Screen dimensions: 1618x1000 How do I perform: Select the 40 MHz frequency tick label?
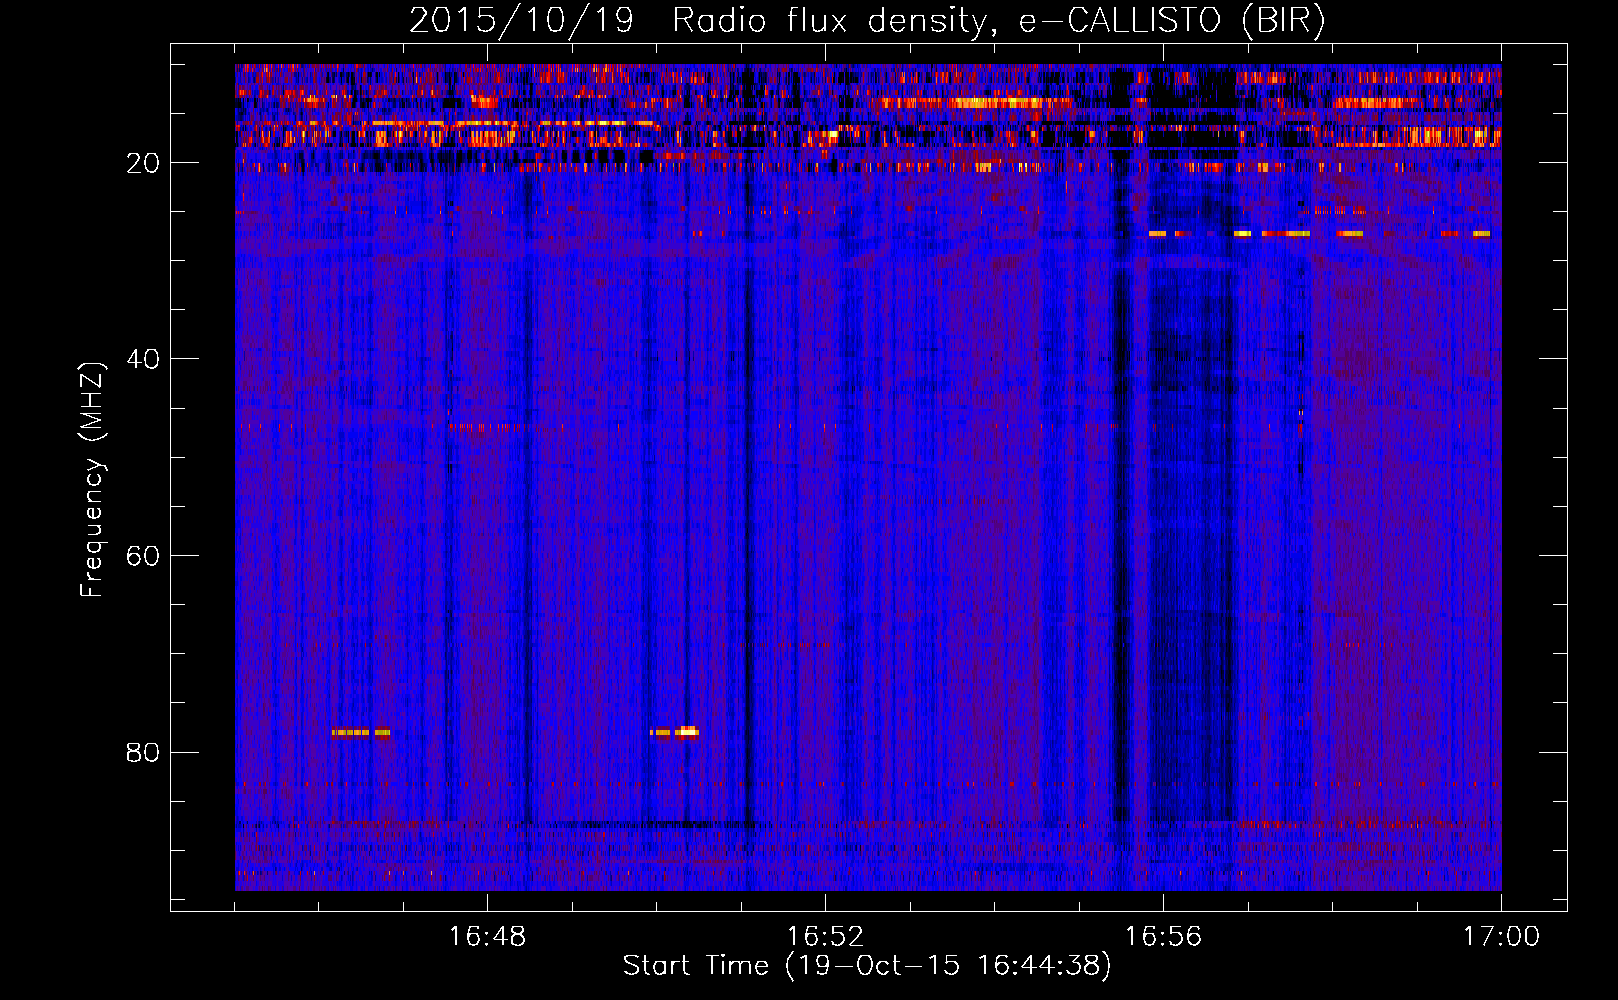click(143, 359)
